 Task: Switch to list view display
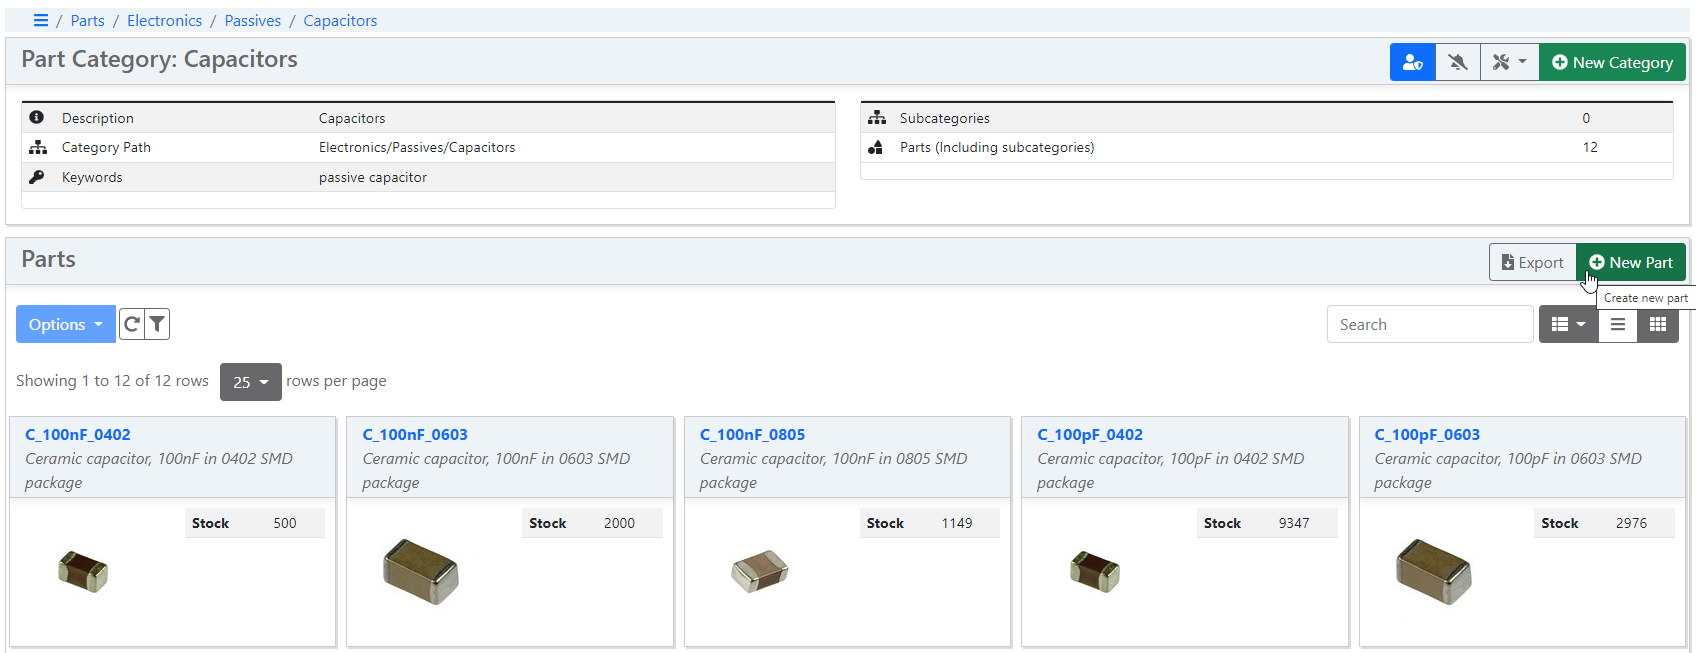1617,324
